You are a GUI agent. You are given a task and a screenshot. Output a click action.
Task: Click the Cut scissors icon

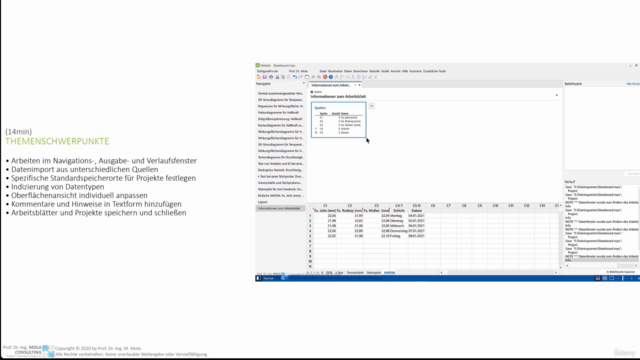click(x=277, y=77)
